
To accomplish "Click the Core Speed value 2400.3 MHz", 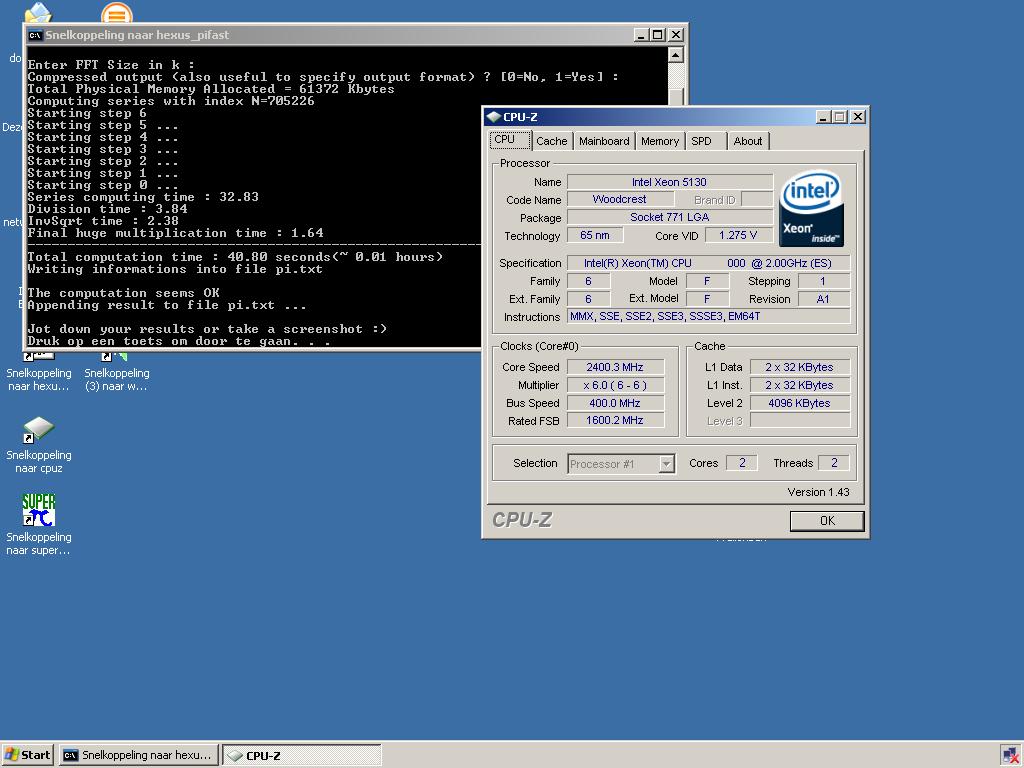I will 615,367.
